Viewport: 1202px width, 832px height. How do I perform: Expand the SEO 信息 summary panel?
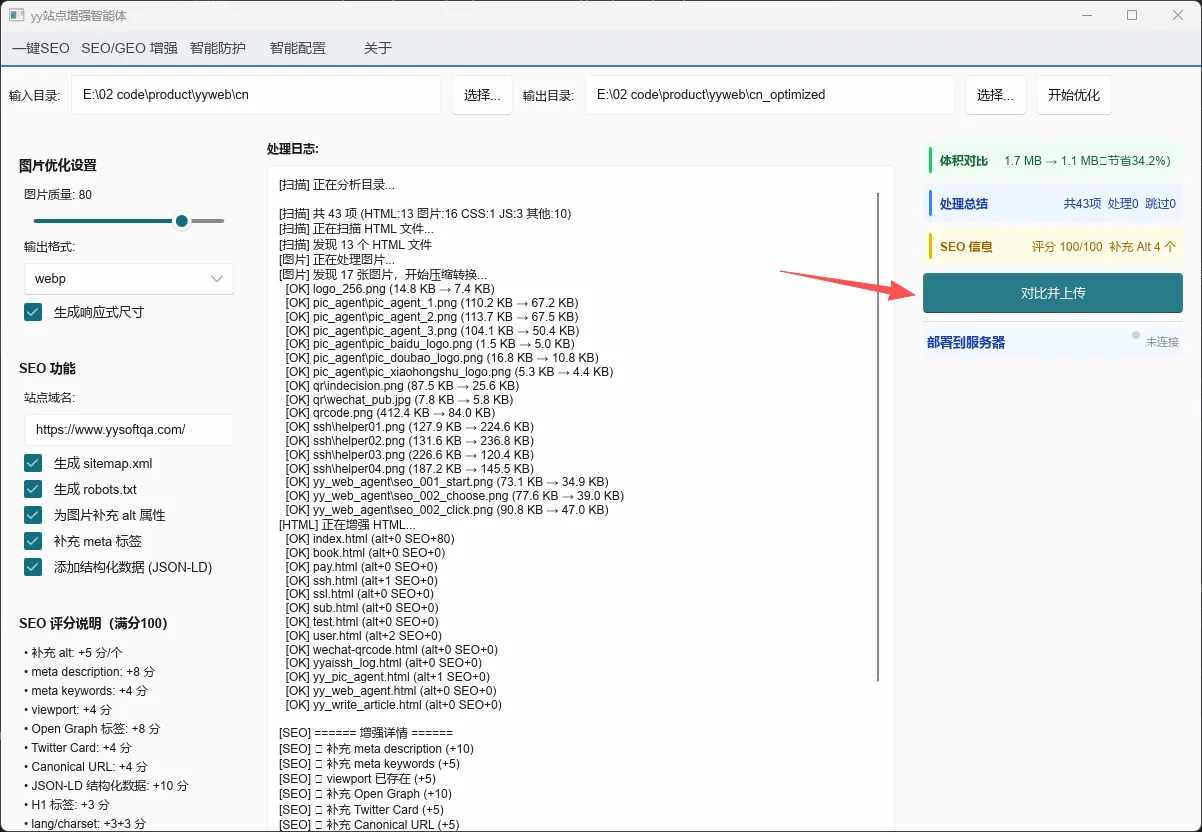pyautogui.click(x=1053, y=246)
